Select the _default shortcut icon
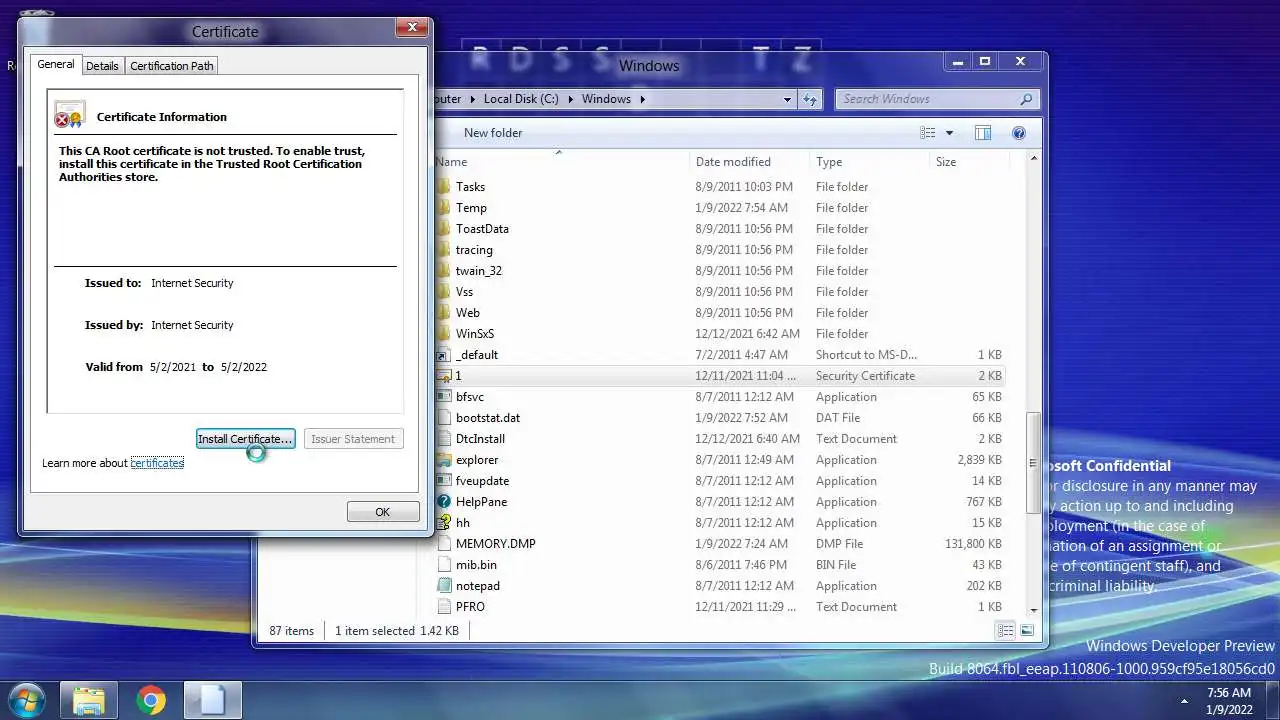Viewport: 1280px width, 720px height. tap(444, 355)
